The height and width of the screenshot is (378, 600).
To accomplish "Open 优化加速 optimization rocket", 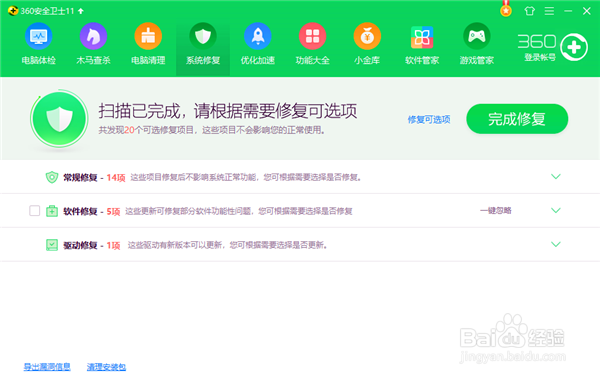I will click(258, 43).
